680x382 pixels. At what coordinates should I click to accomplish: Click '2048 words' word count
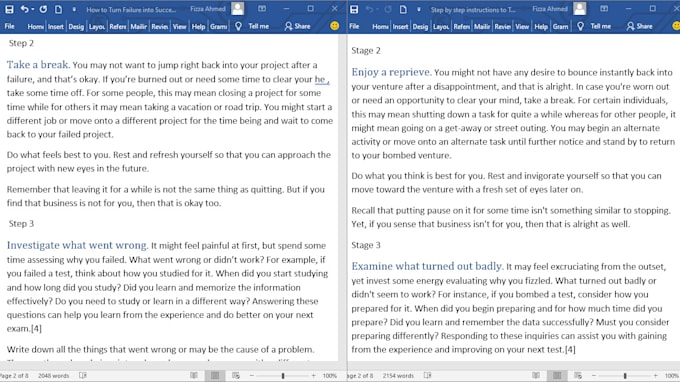pos(53,375)
